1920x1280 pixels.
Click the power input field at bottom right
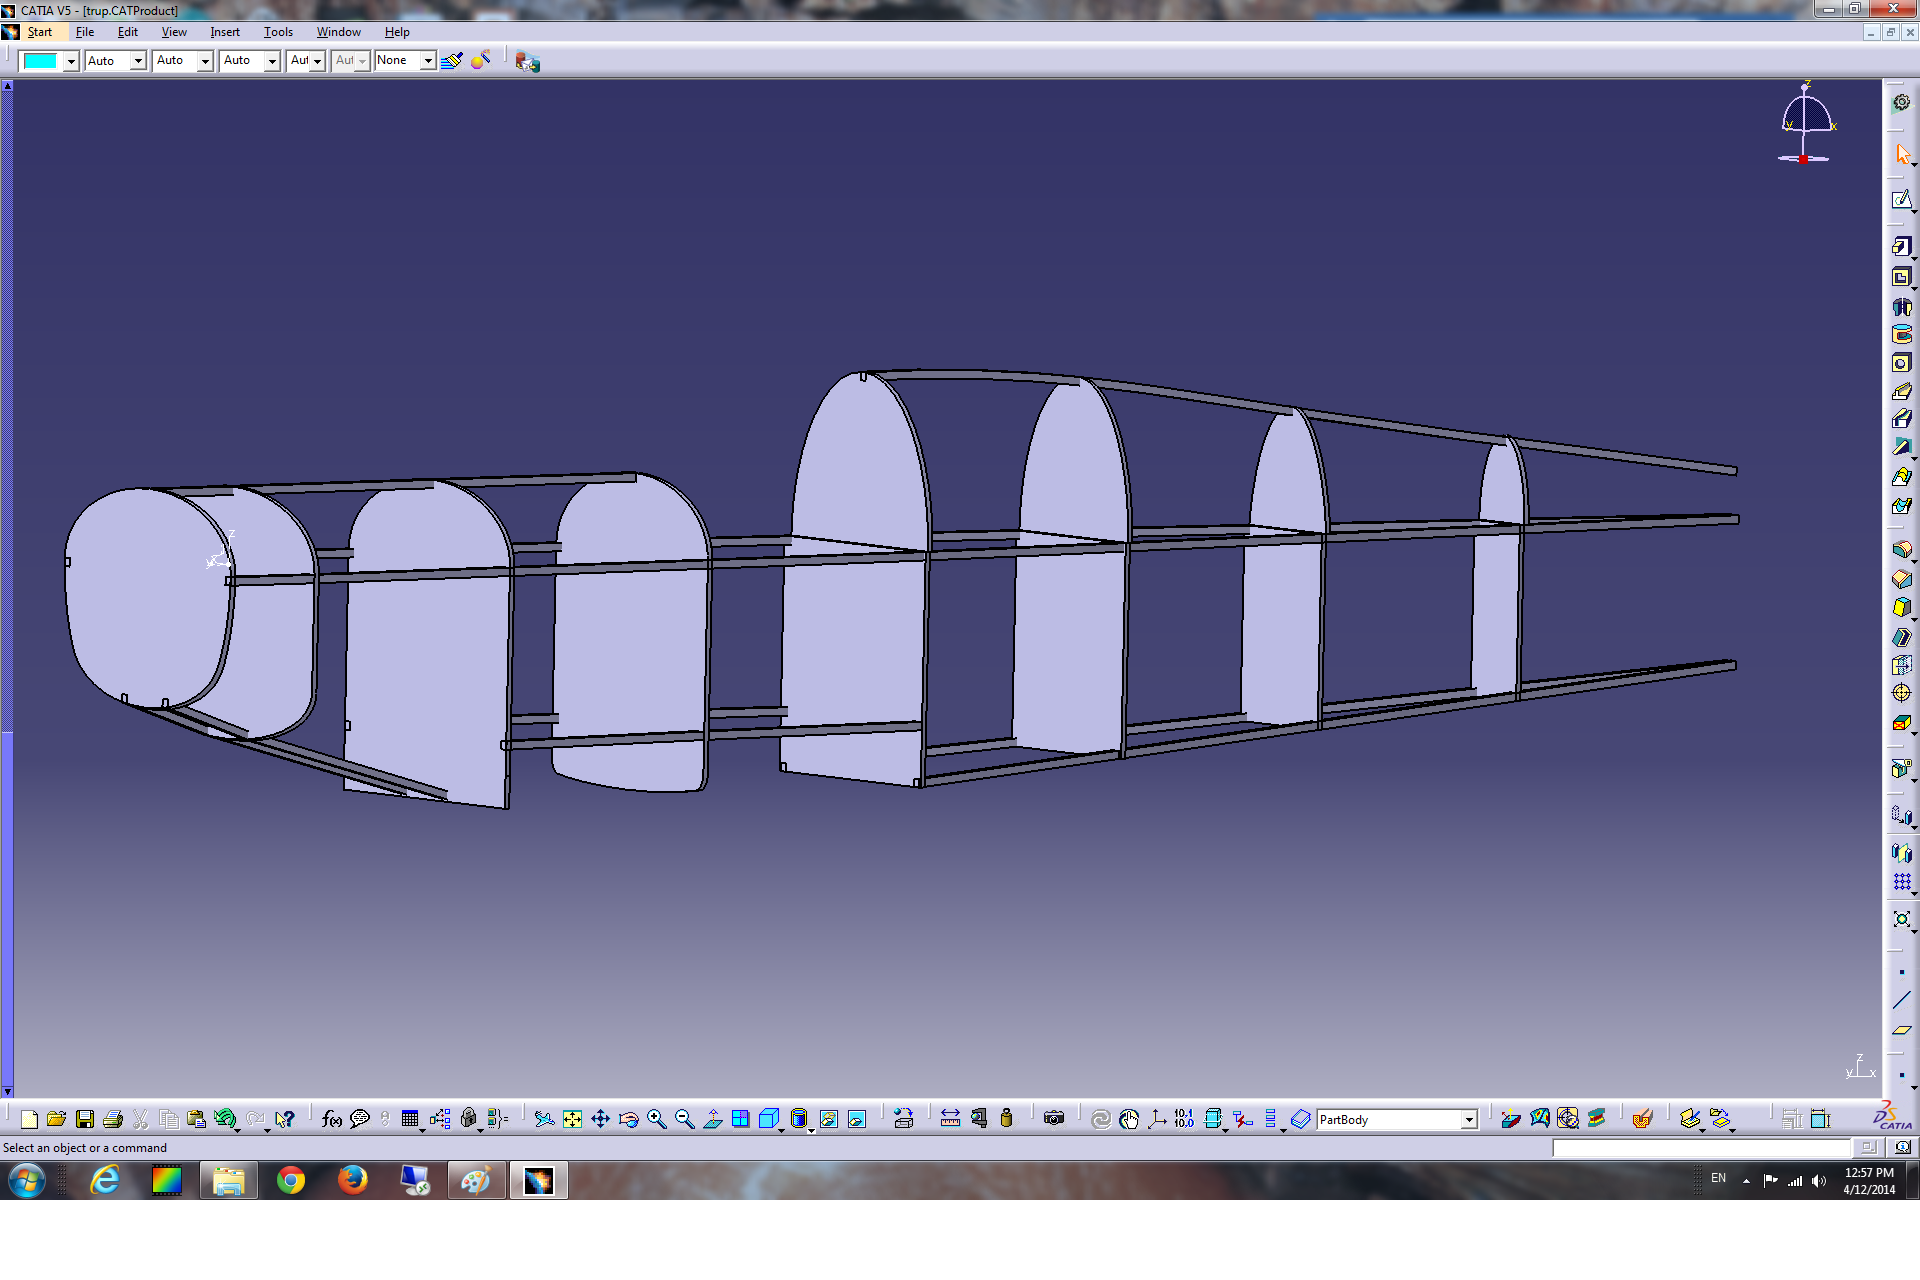click(x=1700, y=1148)
